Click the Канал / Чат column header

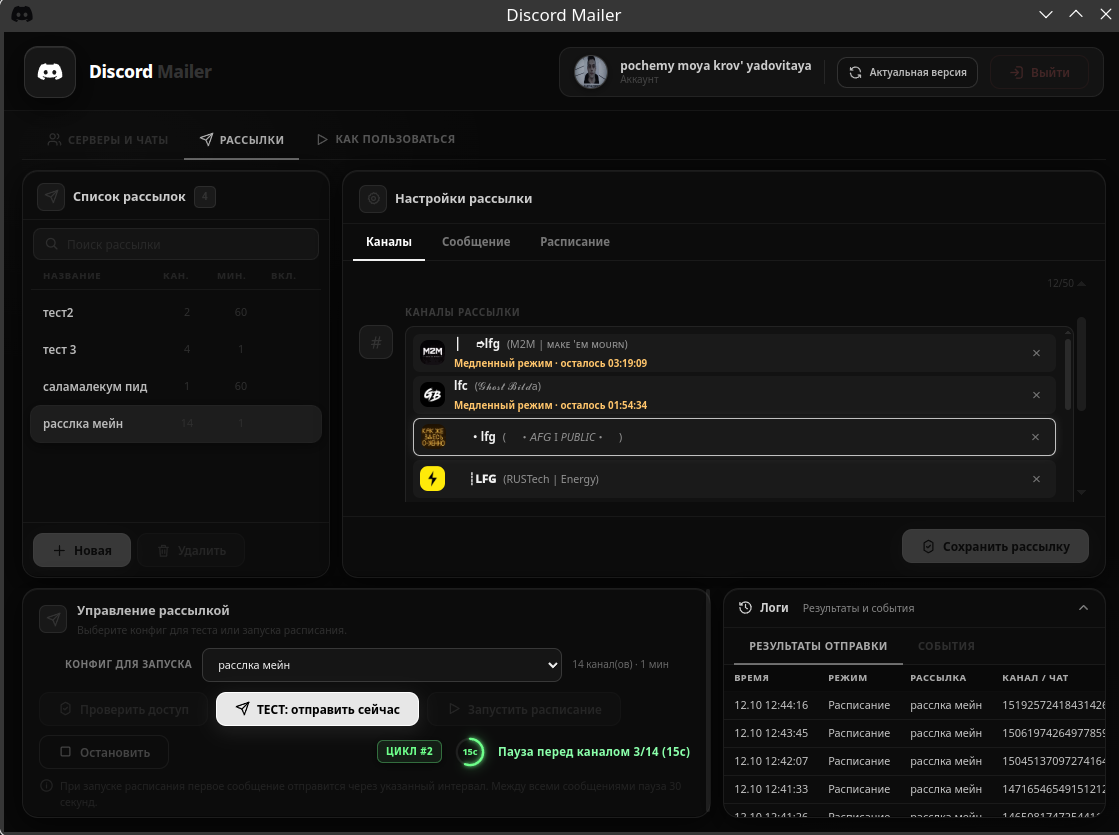click(1035, 678)
